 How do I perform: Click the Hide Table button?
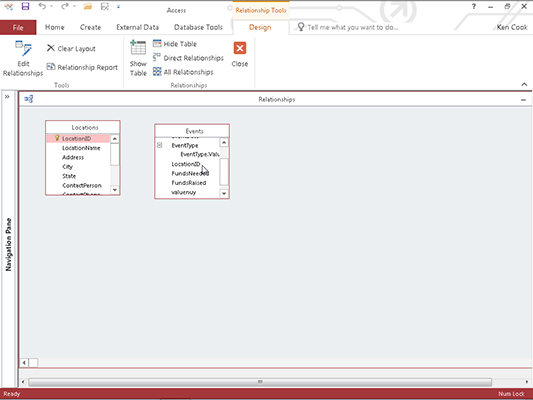[175, 44]
